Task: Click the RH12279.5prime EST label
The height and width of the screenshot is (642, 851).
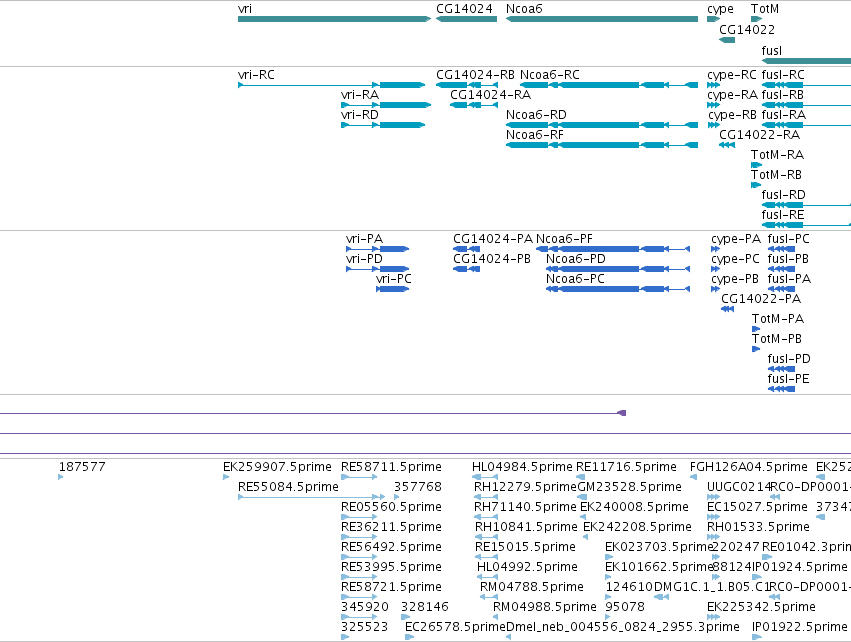Action: (x=525, y=487)
